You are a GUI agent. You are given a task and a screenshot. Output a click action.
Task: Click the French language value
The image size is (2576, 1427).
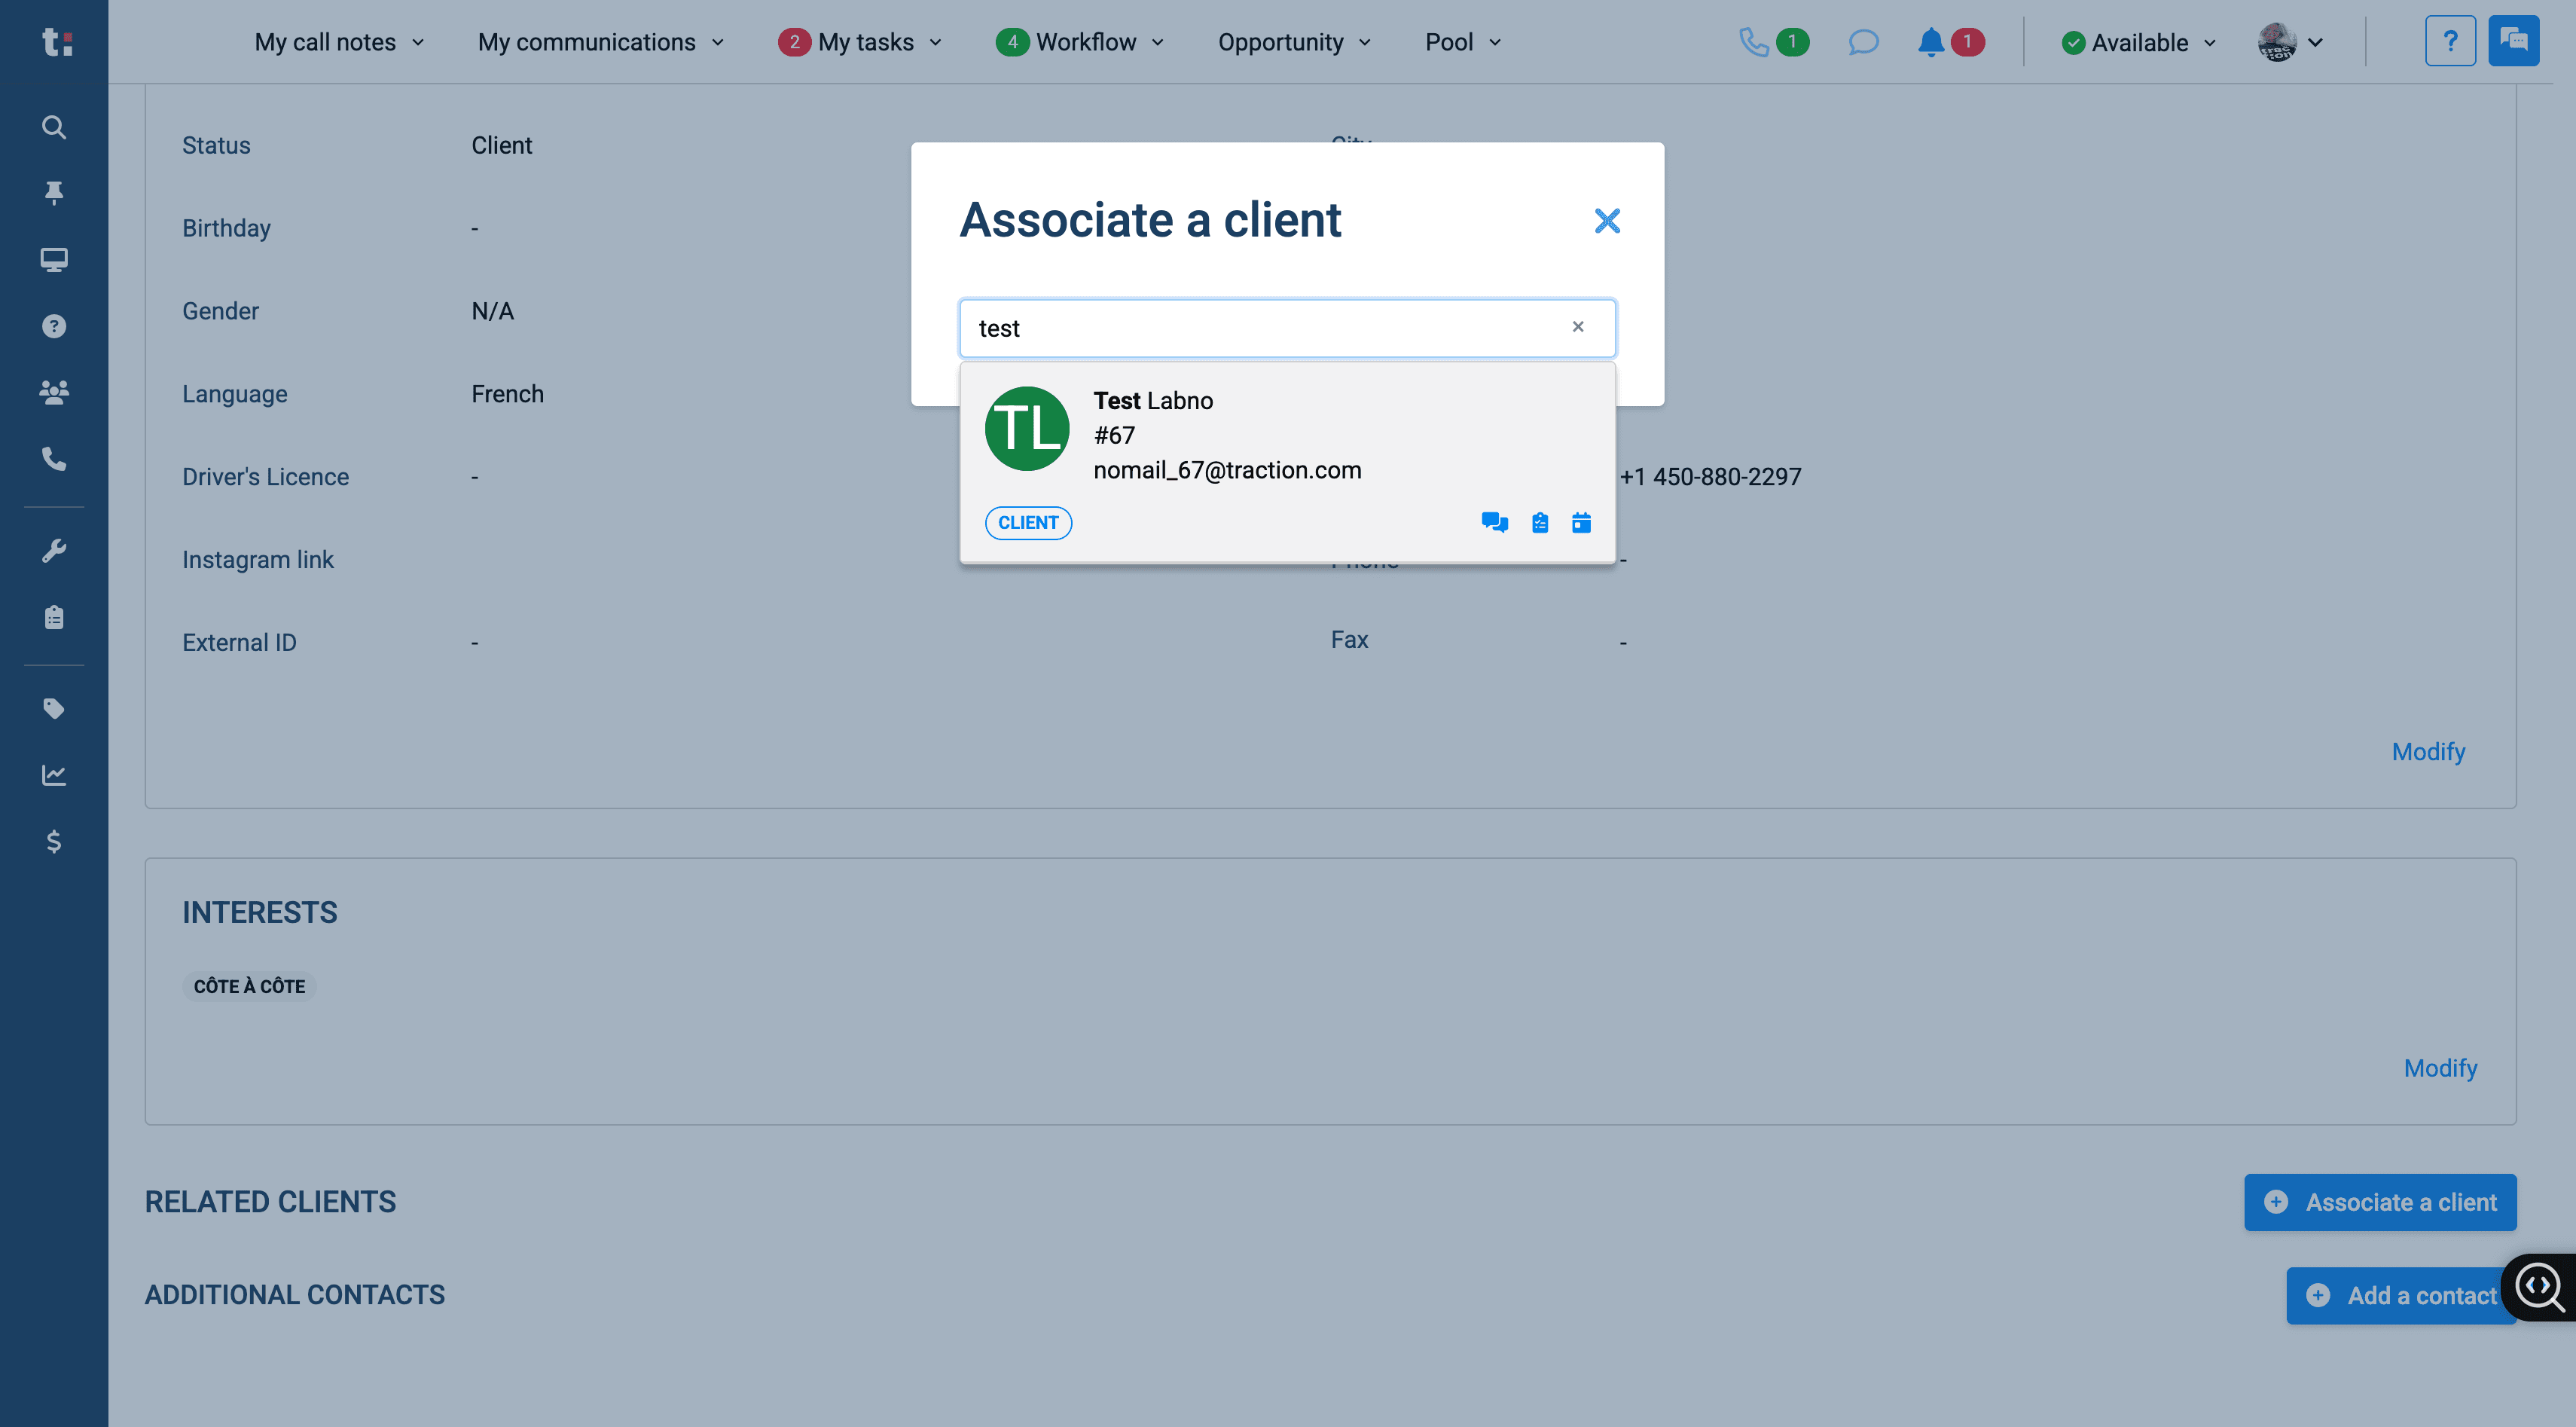[x=507, y=394]
